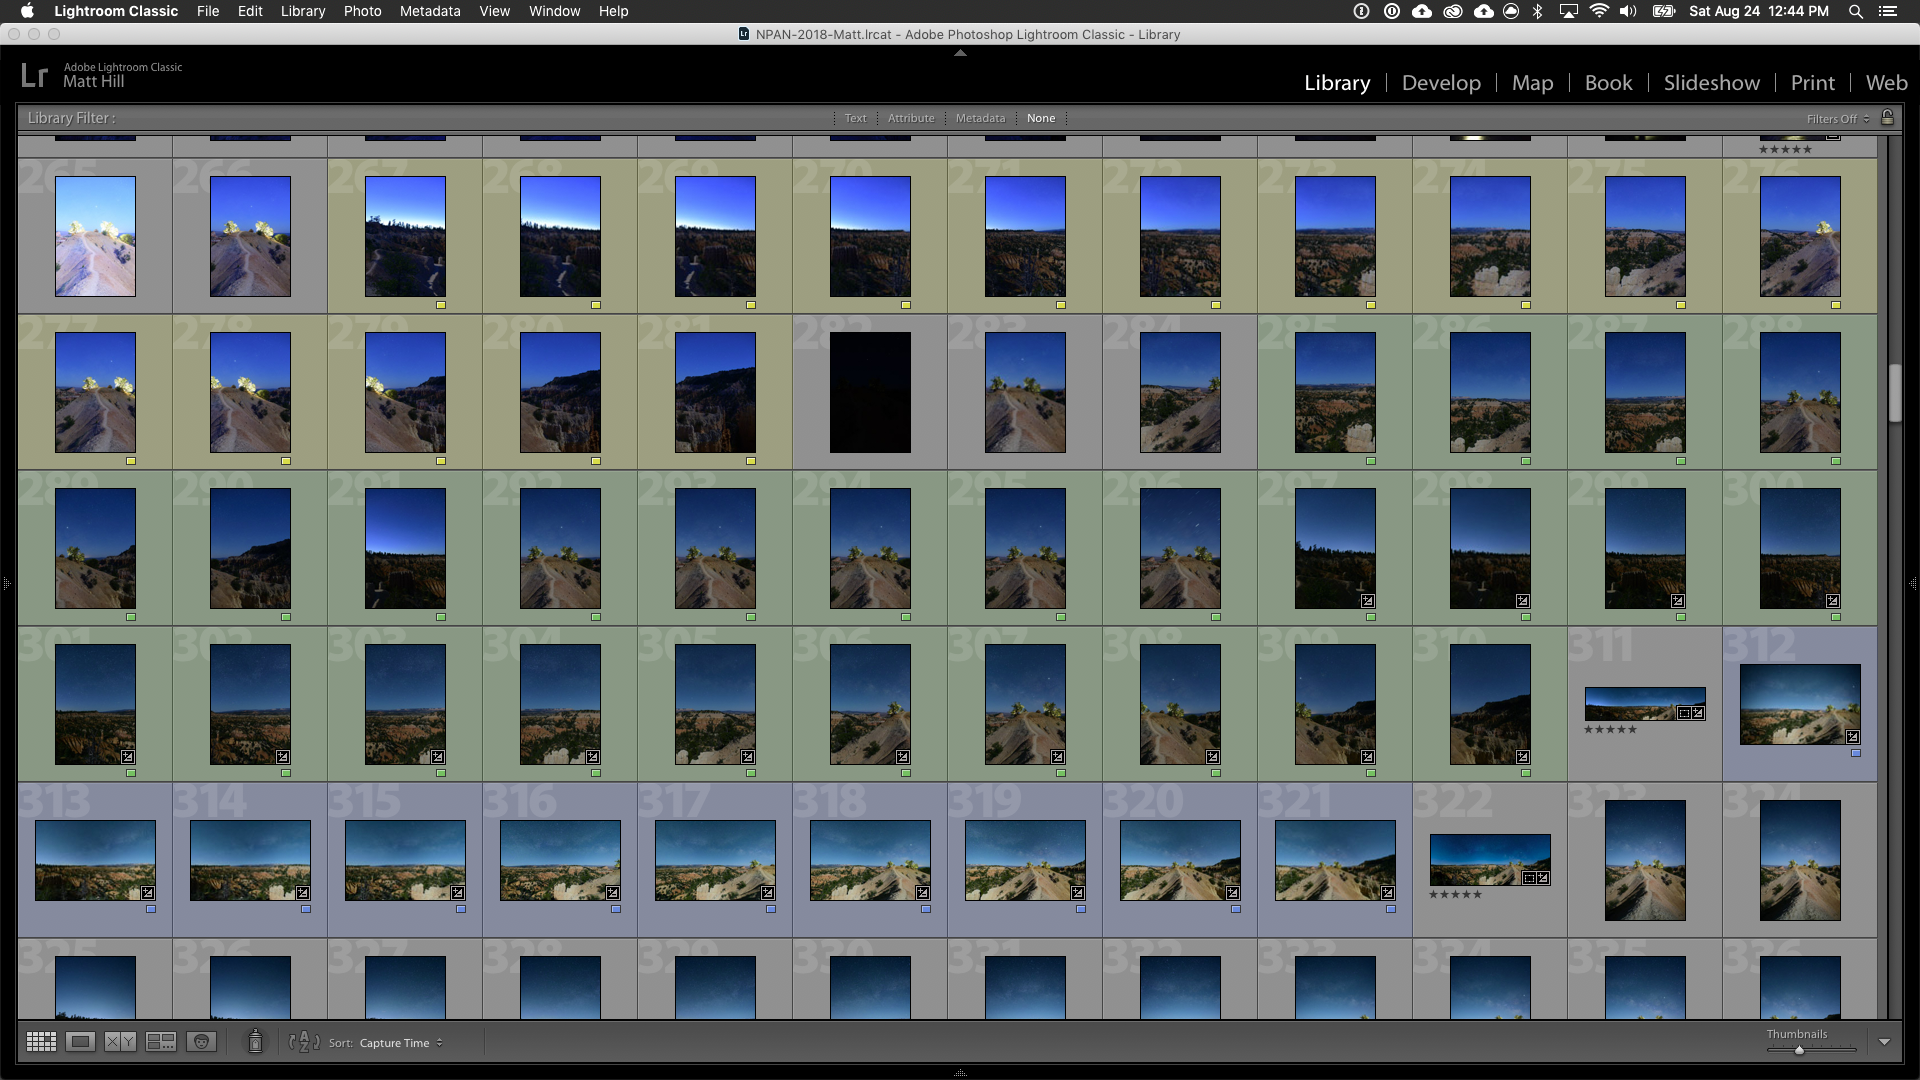Open the Metadata menu
Image resolution: width=1920 pixels, height=1080 pixels.
[430, 11]
